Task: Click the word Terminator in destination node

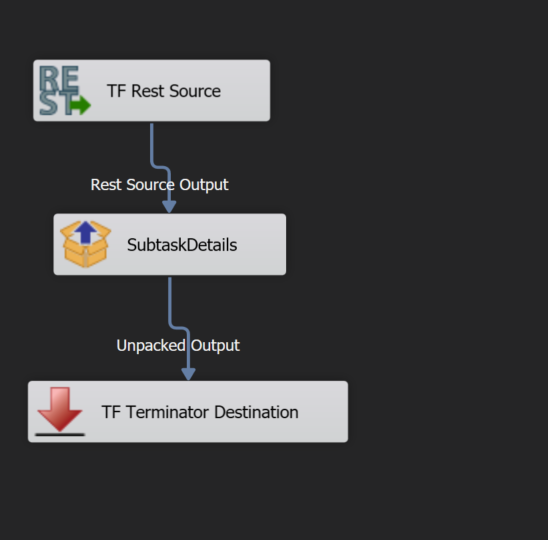Action: [167, 412]
